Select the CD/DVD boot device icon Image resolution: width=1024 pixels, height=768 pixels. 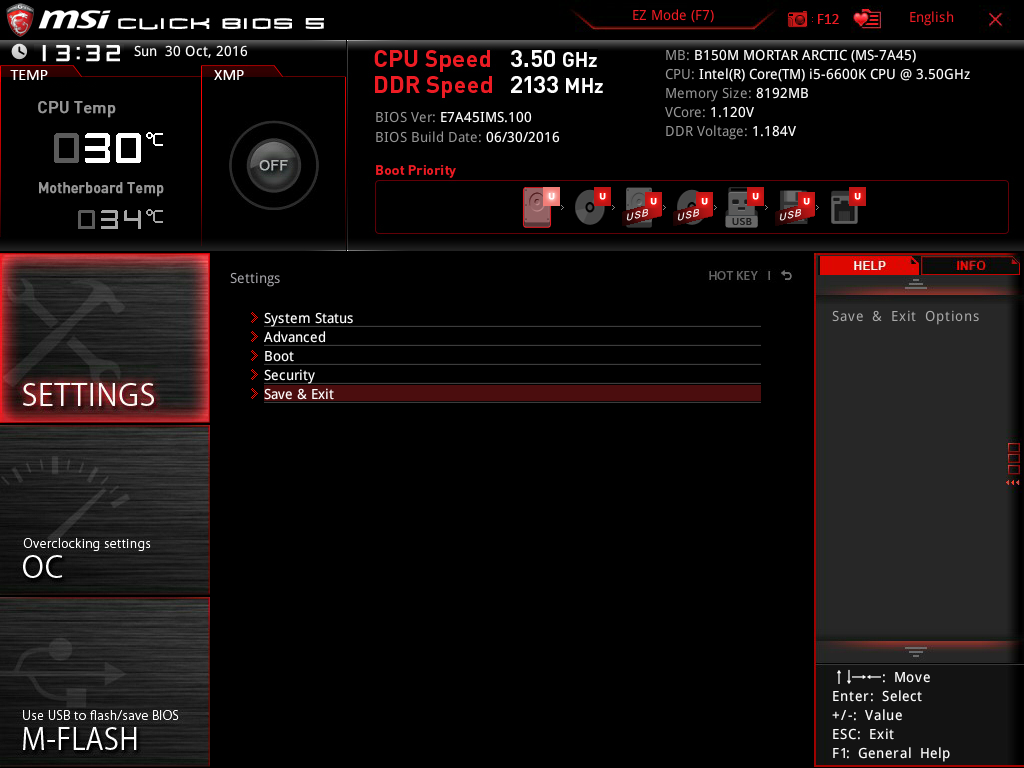592,207
